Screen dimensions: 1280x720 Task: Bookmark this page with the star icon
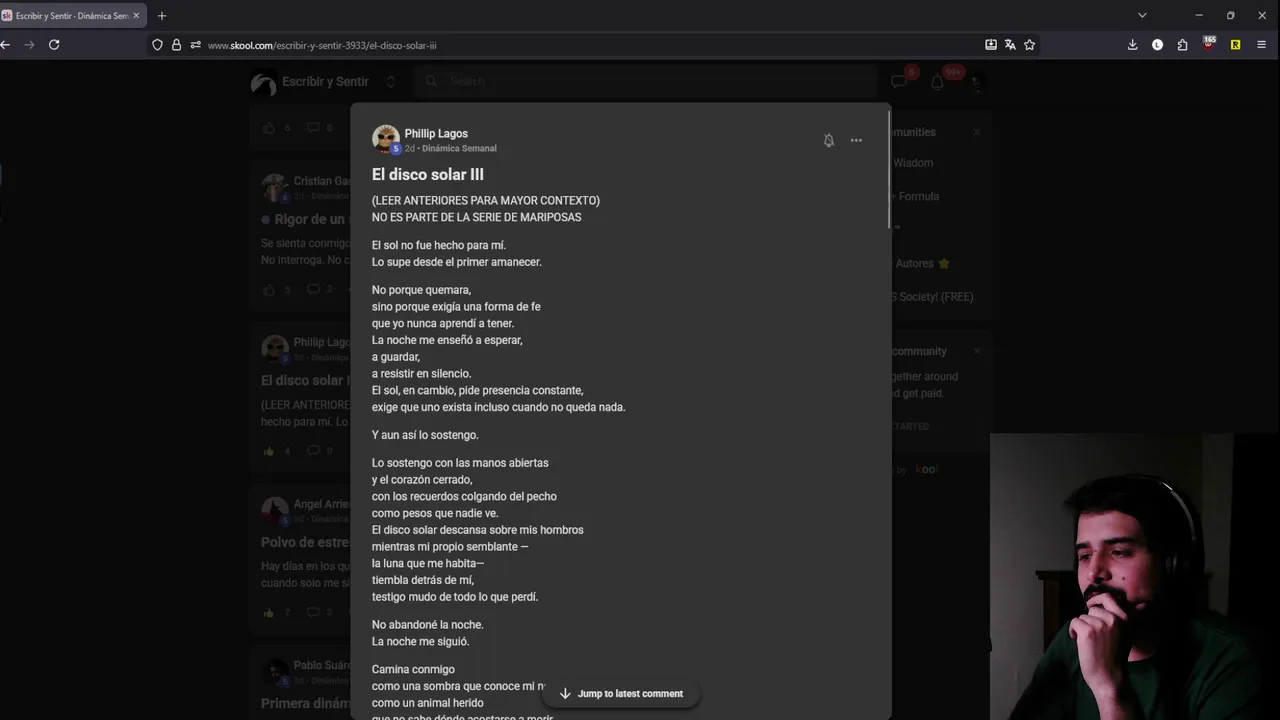pos(1029,45)
